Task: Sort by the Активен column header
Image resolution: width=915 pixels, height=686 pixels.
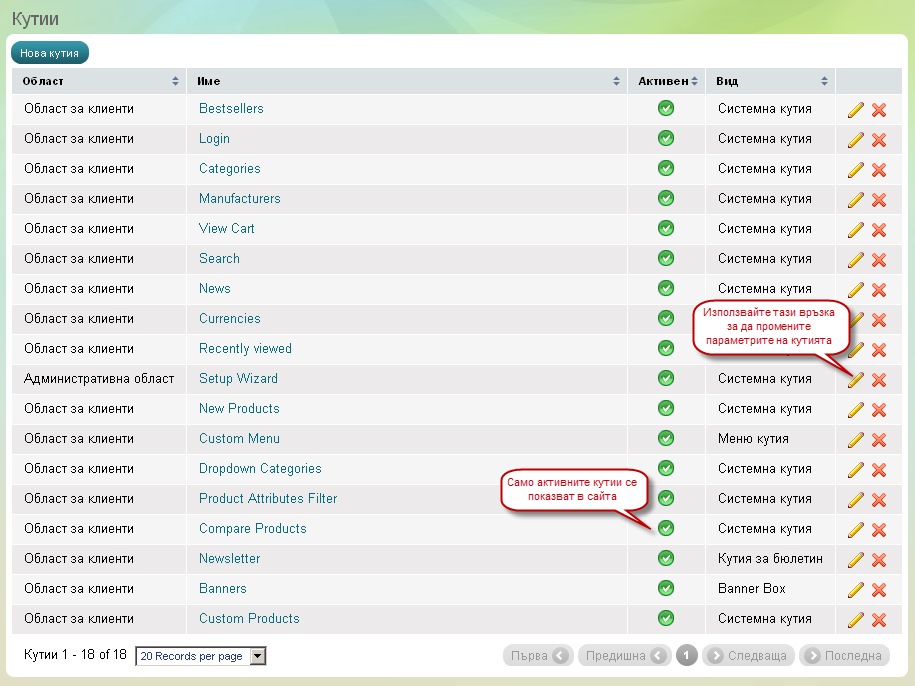Action: coord(665,81)
